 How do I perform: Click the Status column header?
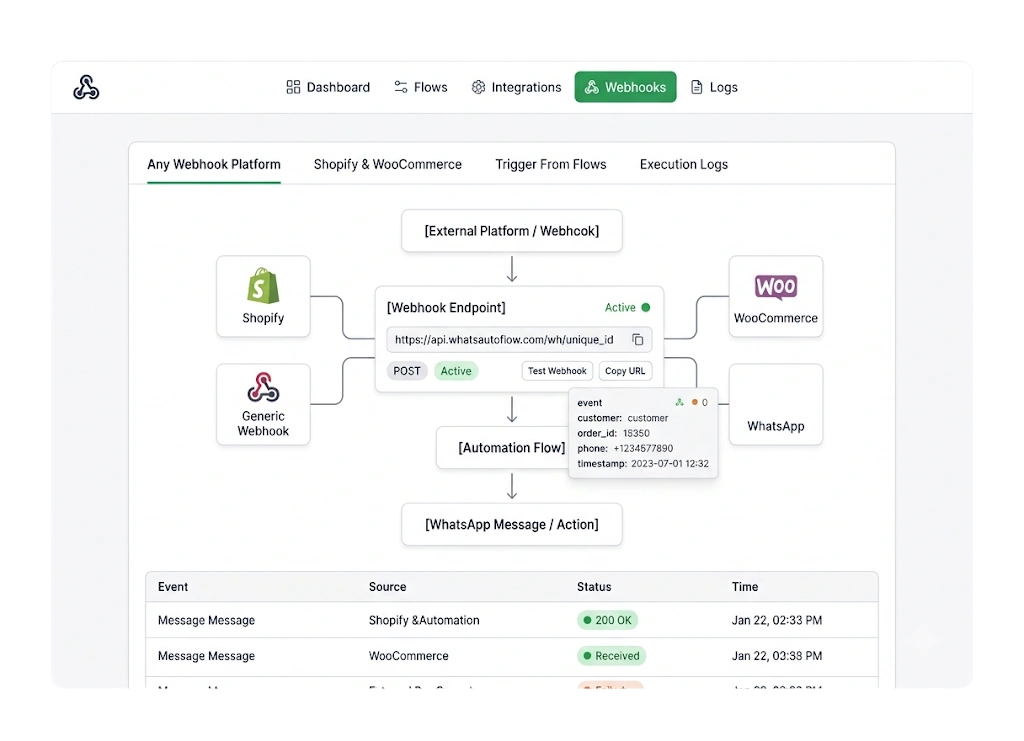pyautogui.click(x=594, y=587)
